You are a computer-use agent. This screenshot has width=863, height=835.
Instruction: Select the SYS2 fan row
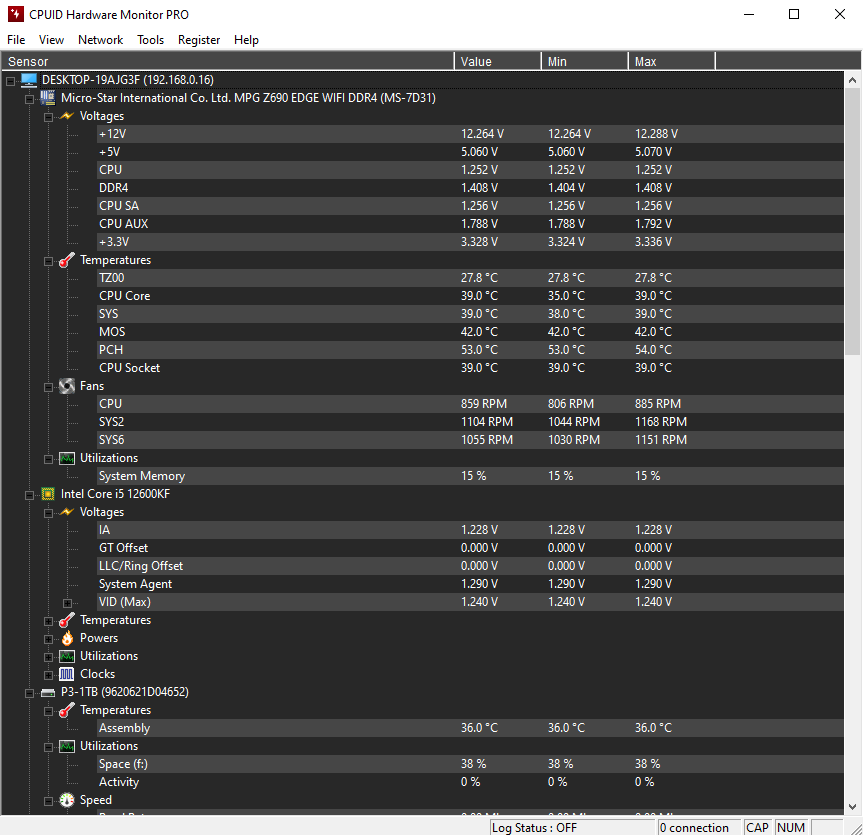(470, 422)
